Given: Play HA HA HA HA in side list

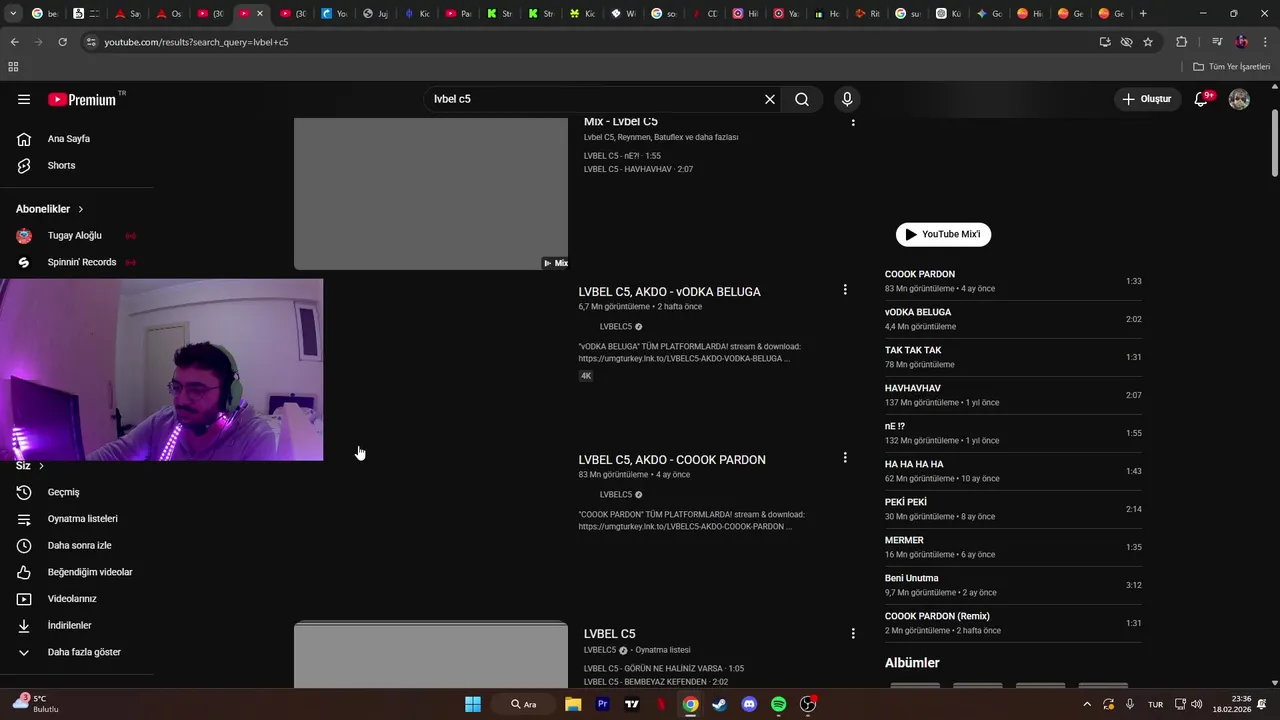Looking at the screenshot, I should (1013, 471).
